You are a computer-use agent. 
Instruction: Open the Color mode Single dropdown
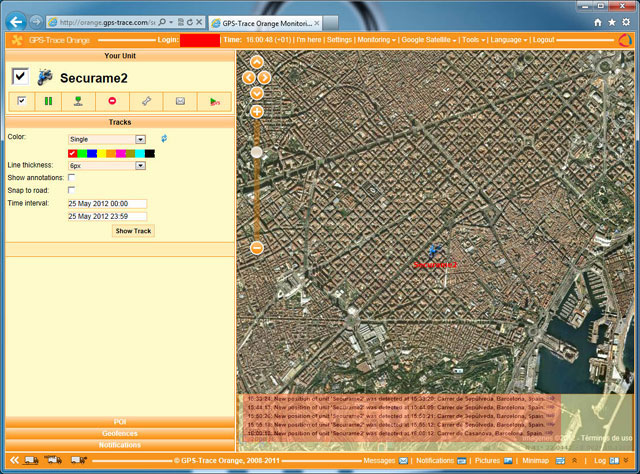click(107, 139)
